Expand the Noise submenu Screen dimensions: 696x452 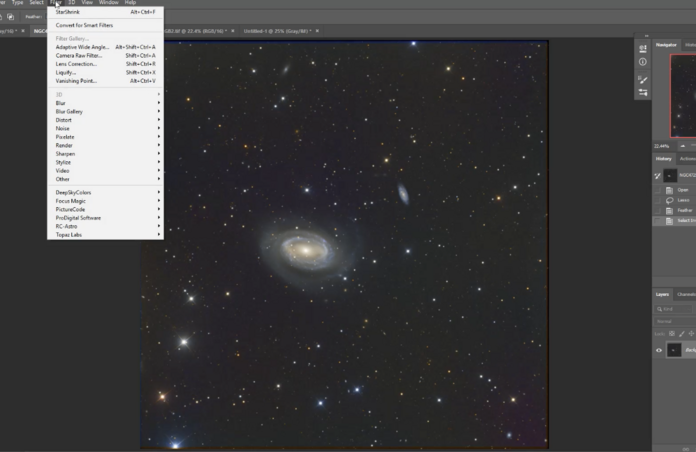pos(106,128)
